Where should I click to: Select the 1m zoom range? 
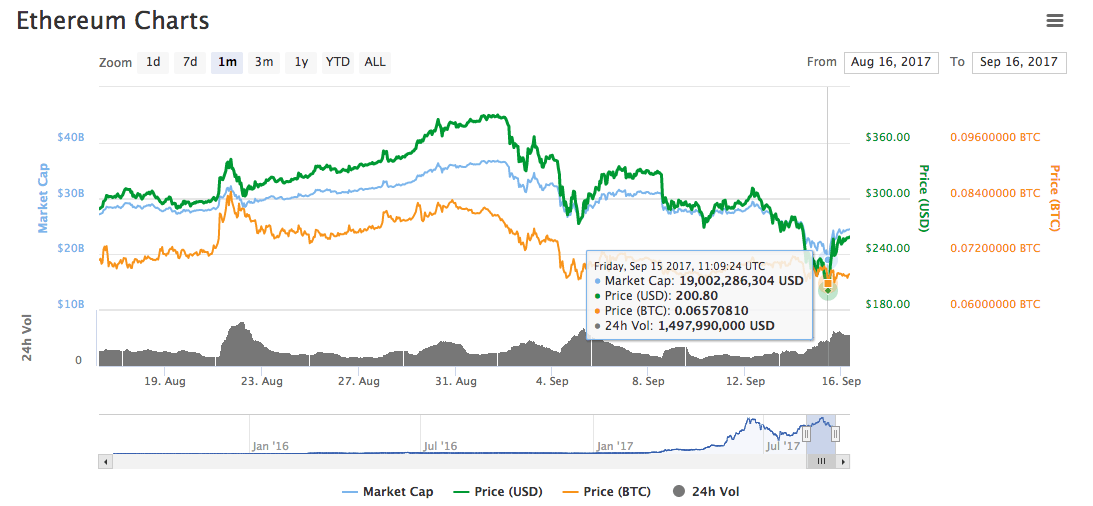pyautogui.click(x=227, y=62)
